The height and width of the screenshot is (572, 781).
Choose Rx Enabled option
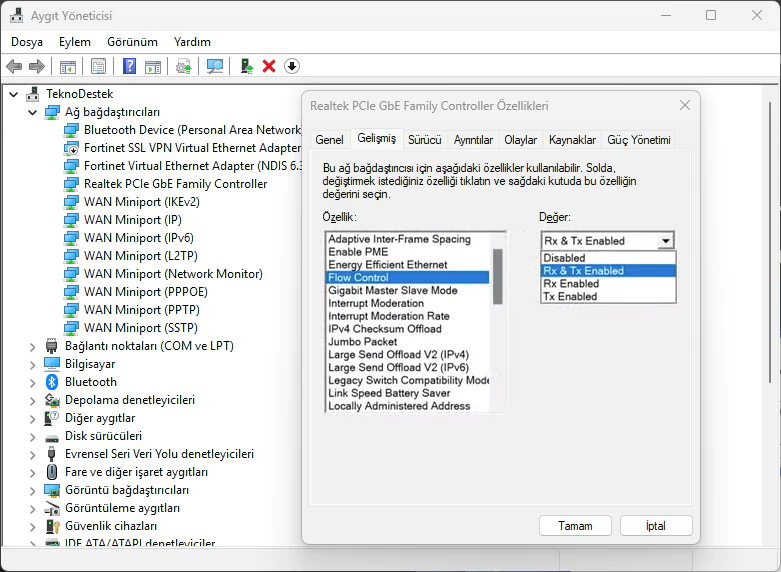608,284
